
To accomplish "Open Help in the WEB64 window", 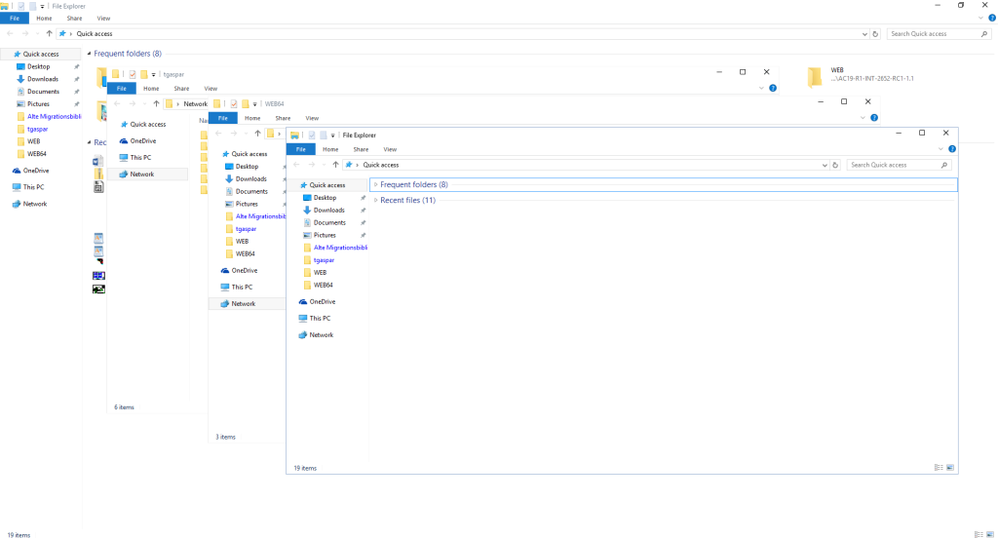I will tap(874, 118).
